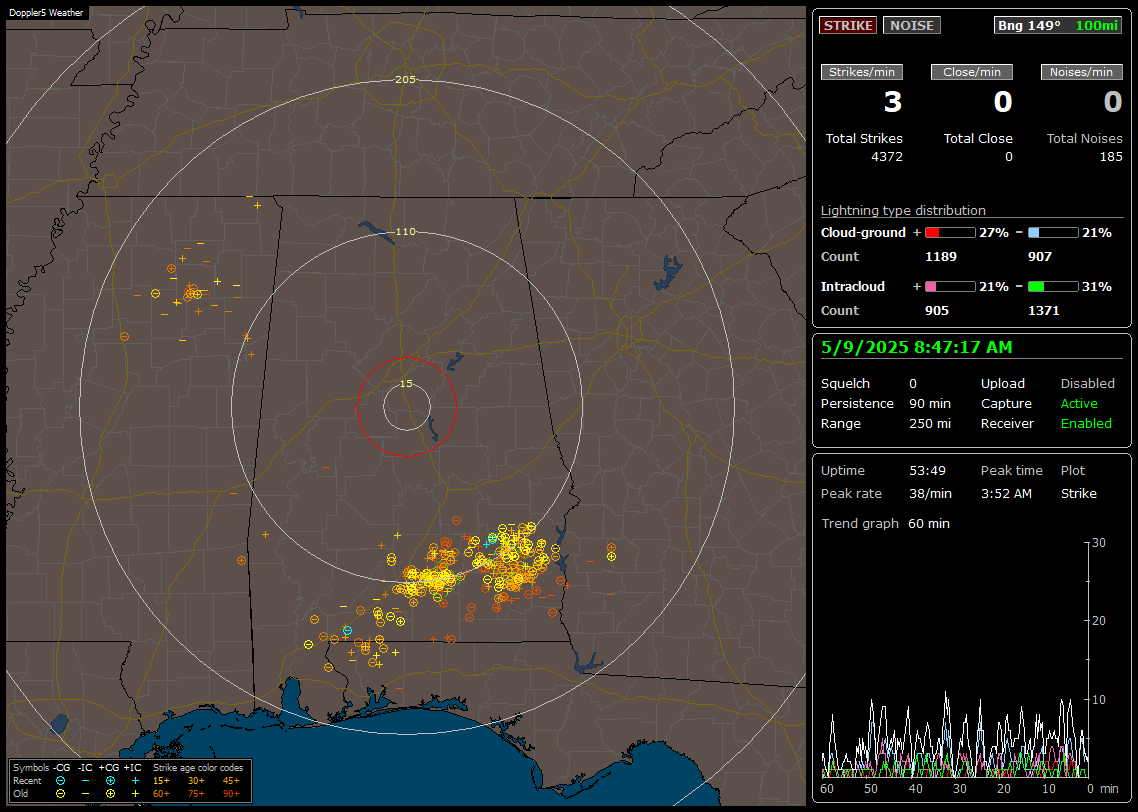Click the Intracloud negative count 1371

click(x=1044, y=311)
